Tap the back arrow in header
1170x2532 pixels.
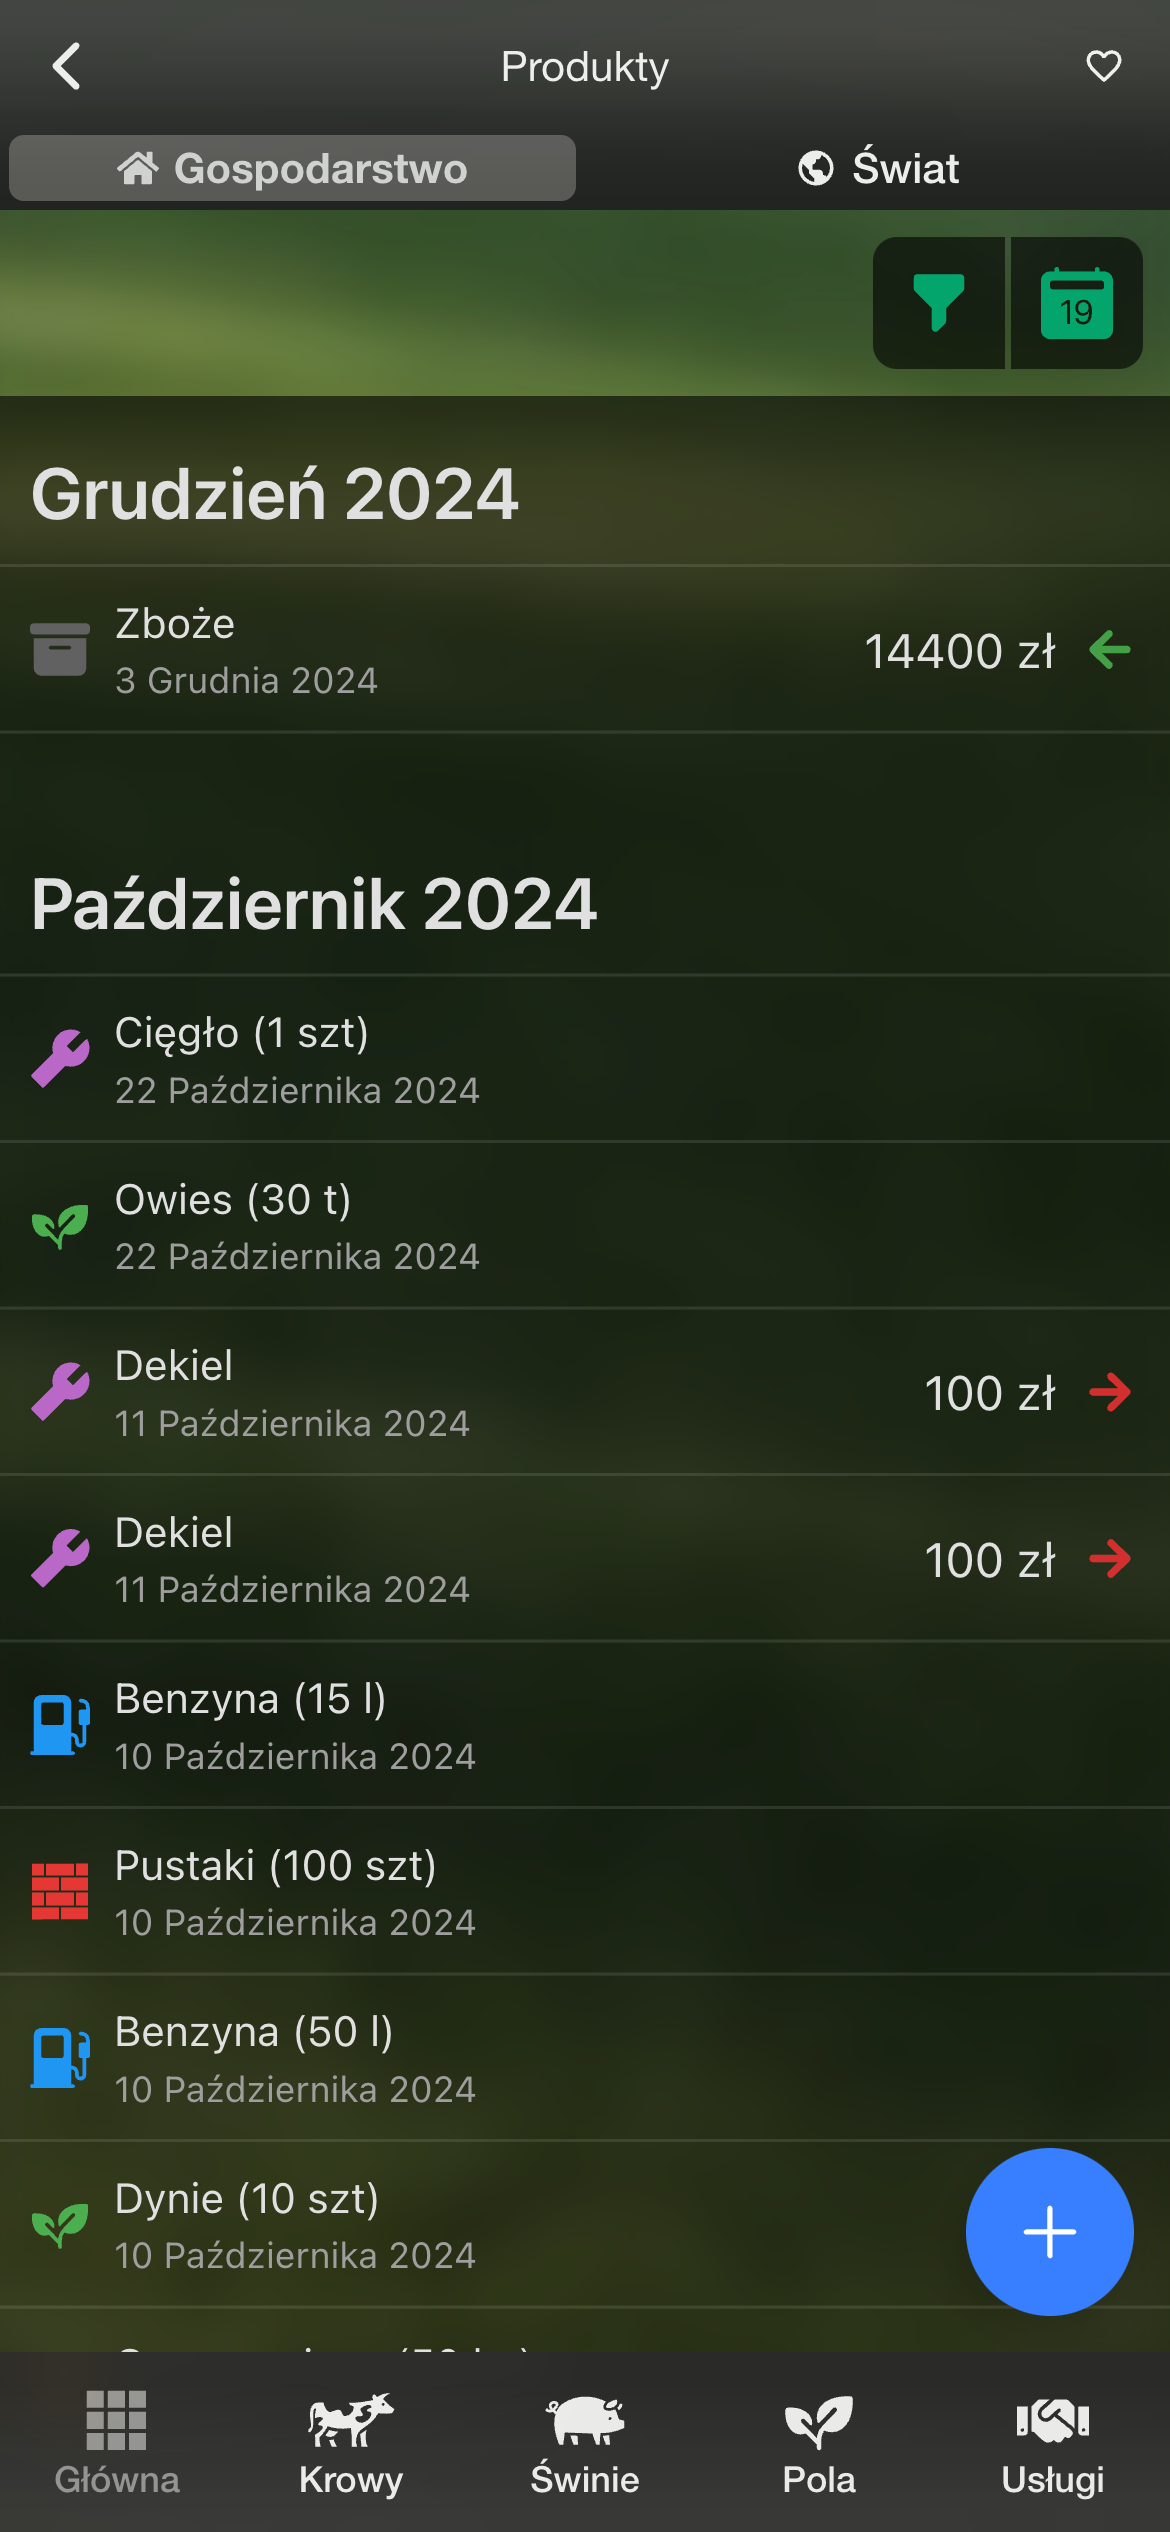tap(66, 67)
